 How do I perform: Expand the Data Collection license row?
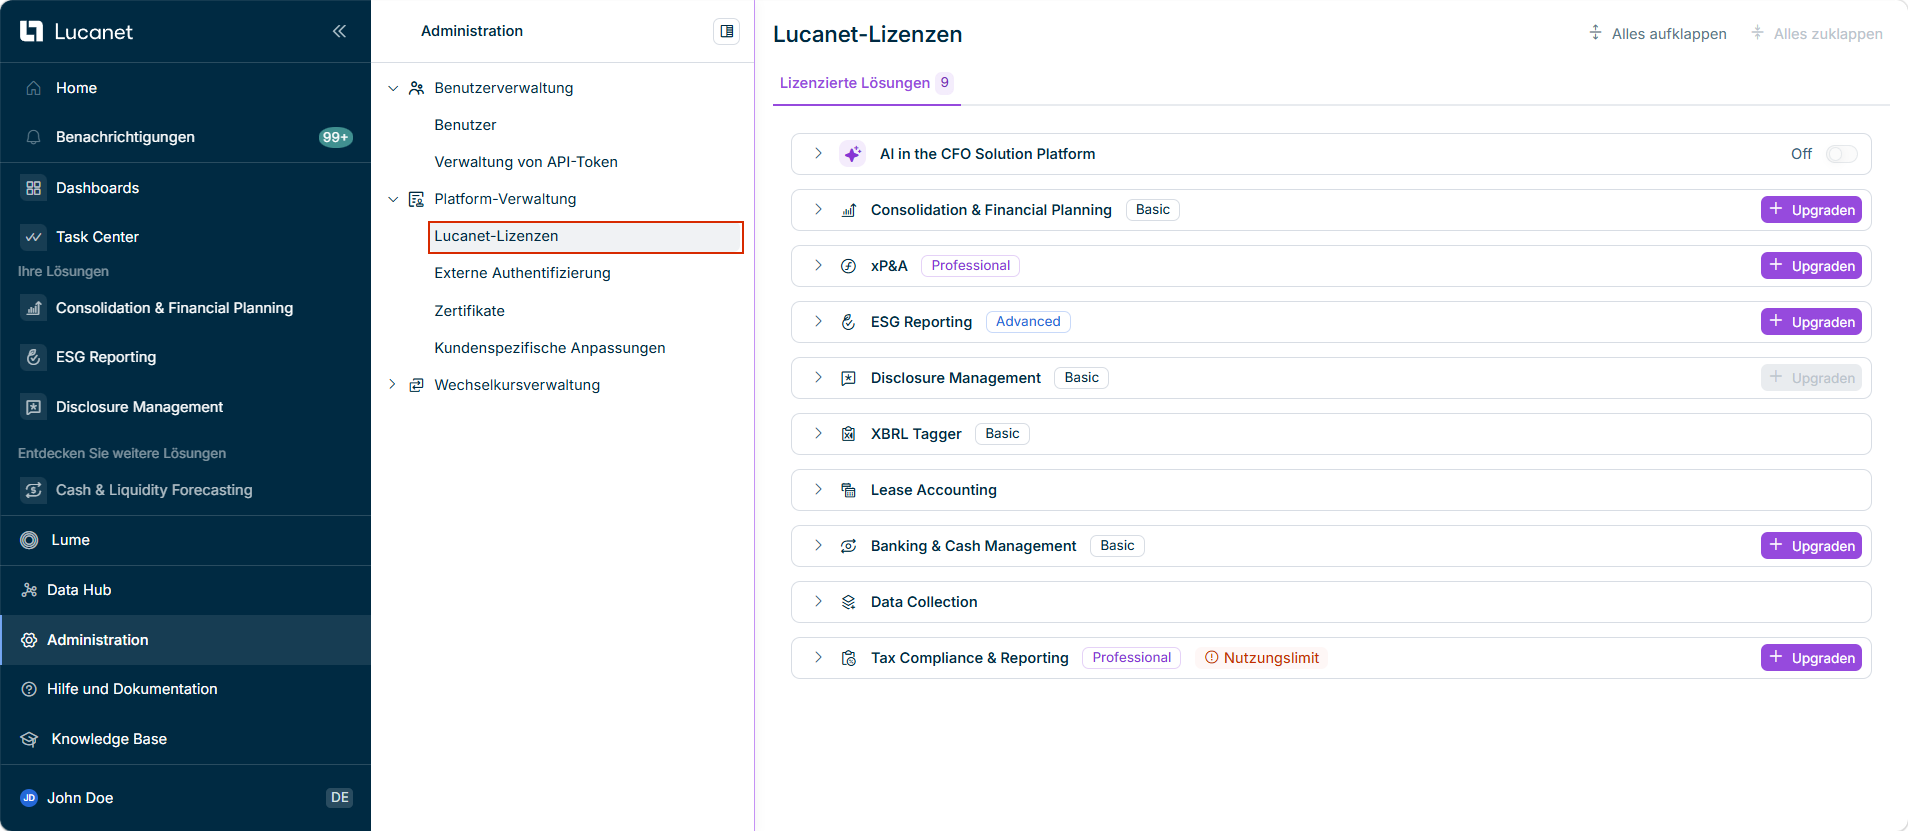point(818,602)
